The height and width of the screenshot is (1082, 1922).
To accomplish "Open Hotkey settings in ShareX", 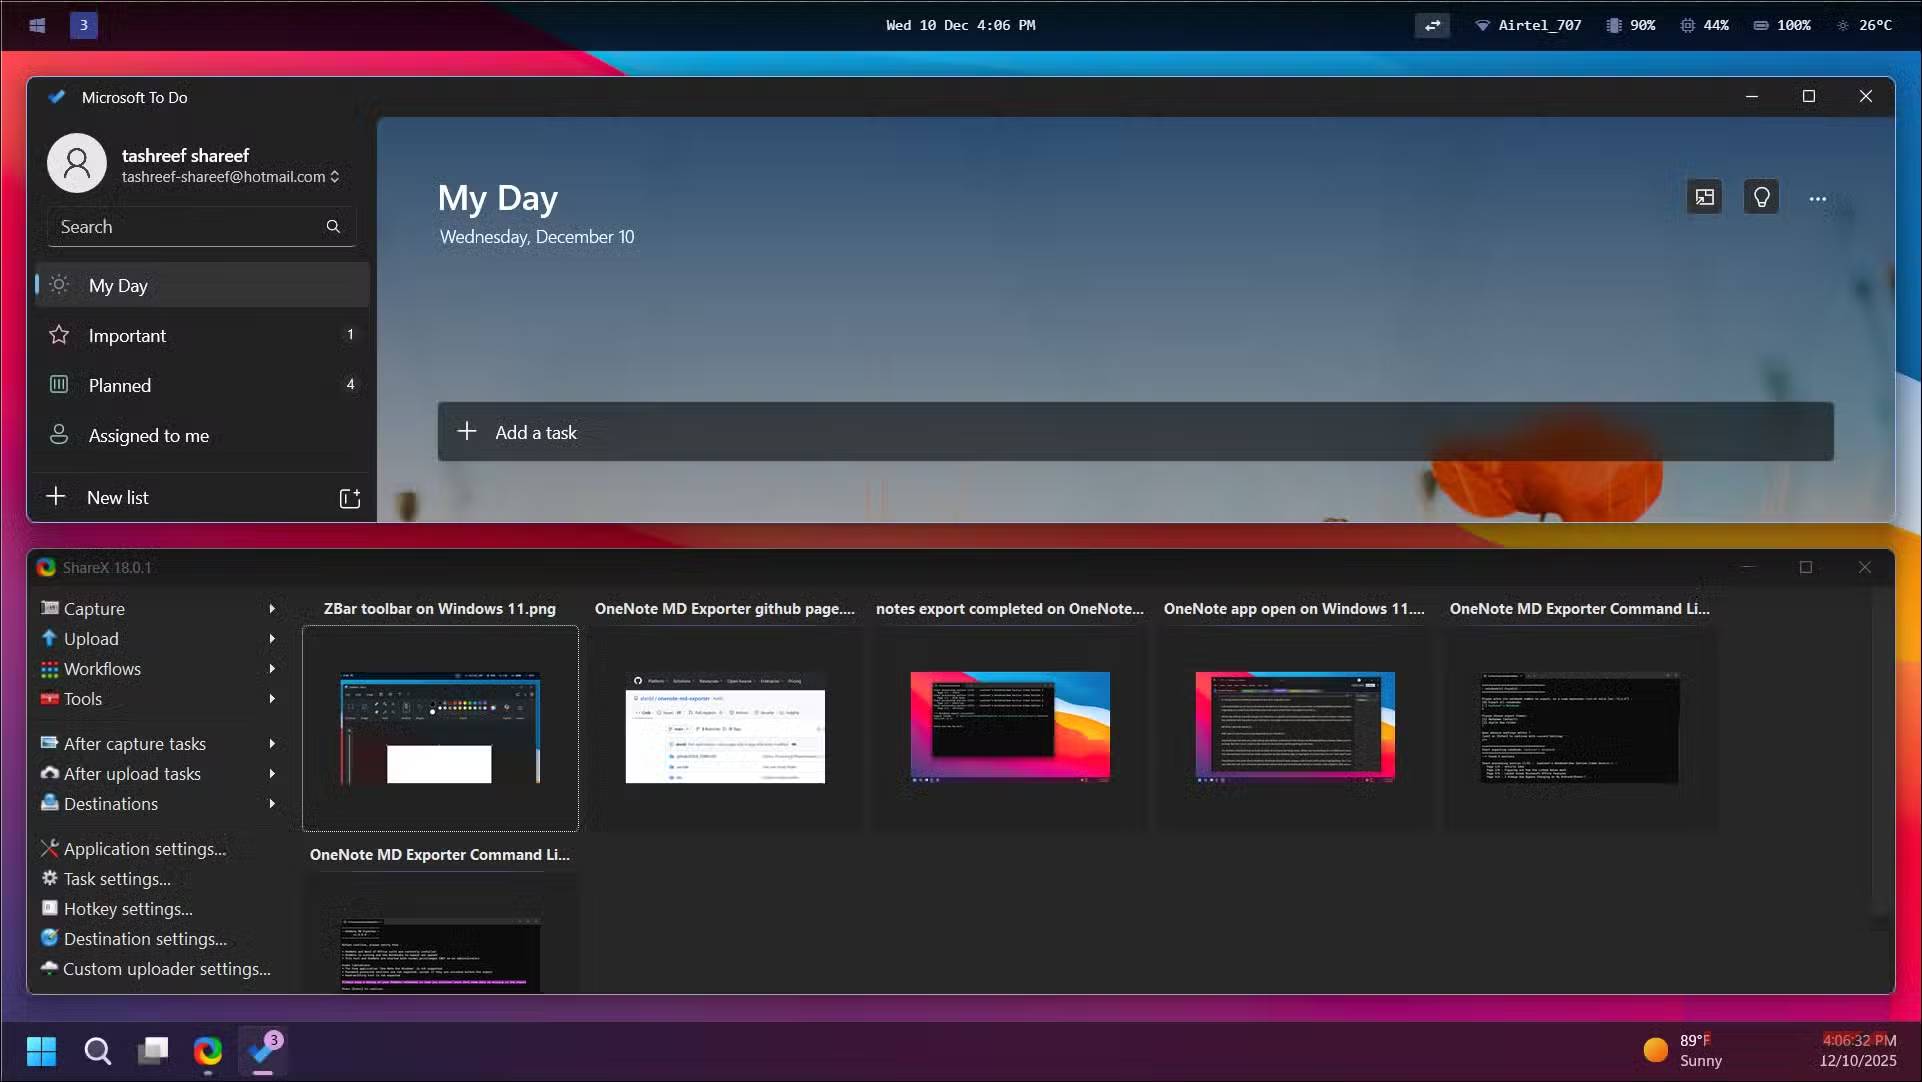I will (x=128, y=909).
